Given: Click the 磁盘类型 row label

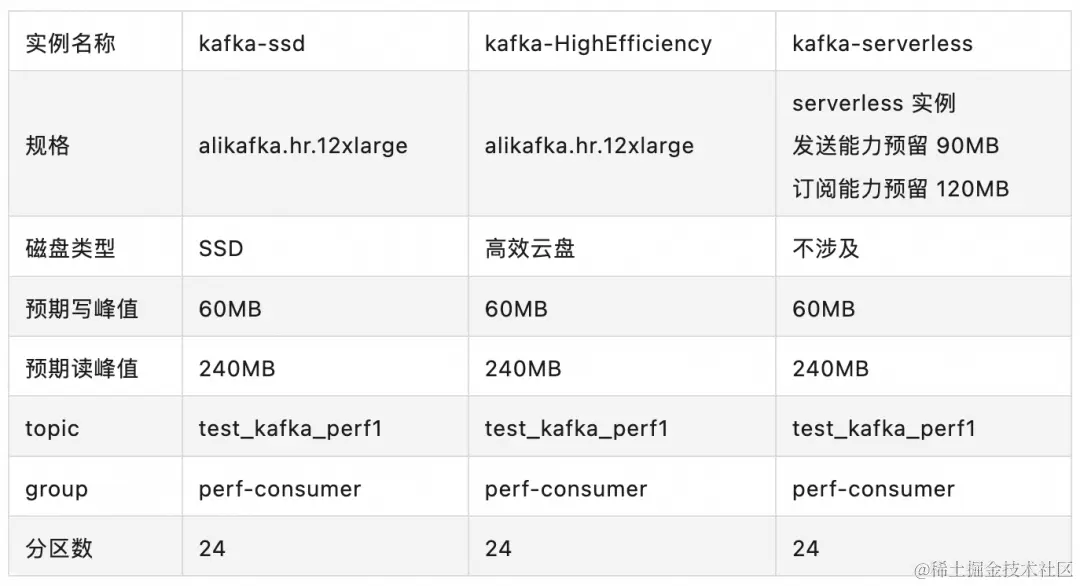Looking at the screenshot, I should [x=70, y=248].
